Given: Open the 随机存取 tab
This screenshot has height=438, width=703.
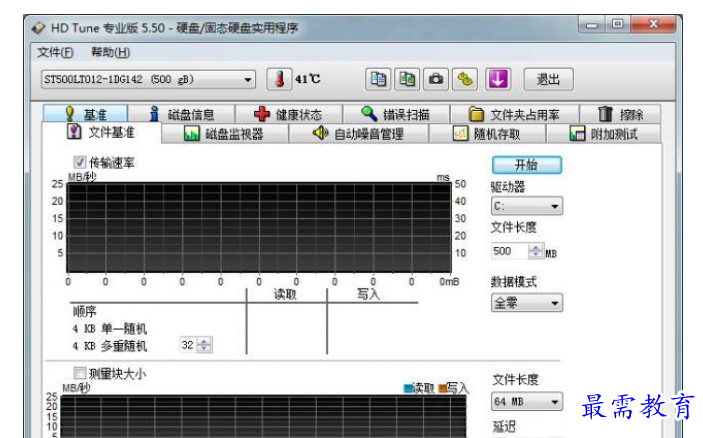Looking at the screenshot, I should click(x=487, y=134).
